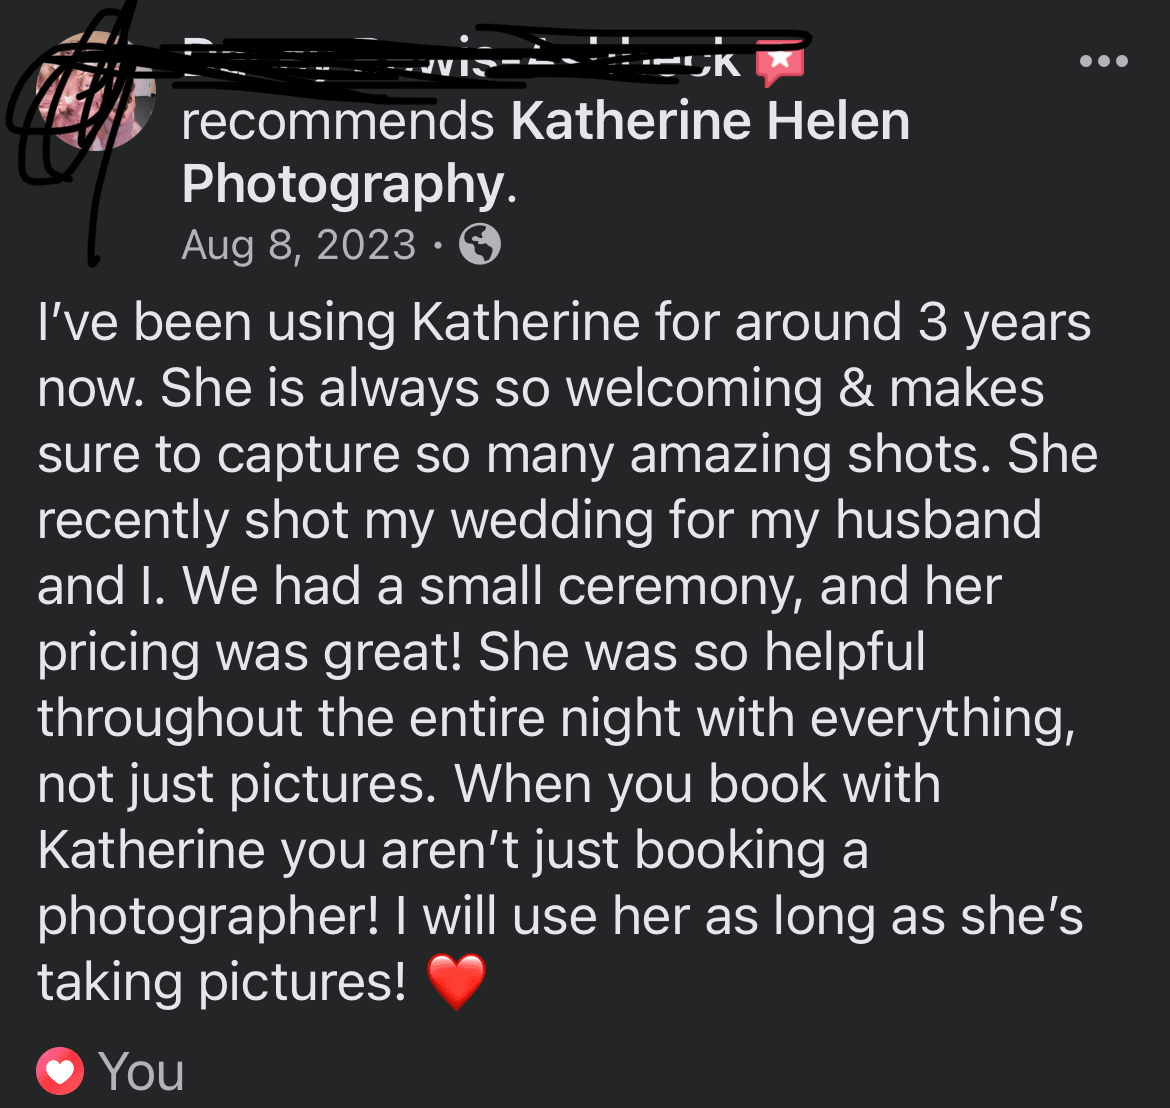This screenshot has height=1108, width=1170.
Task: Click the text not just pictures
Action: click(237, 786)
